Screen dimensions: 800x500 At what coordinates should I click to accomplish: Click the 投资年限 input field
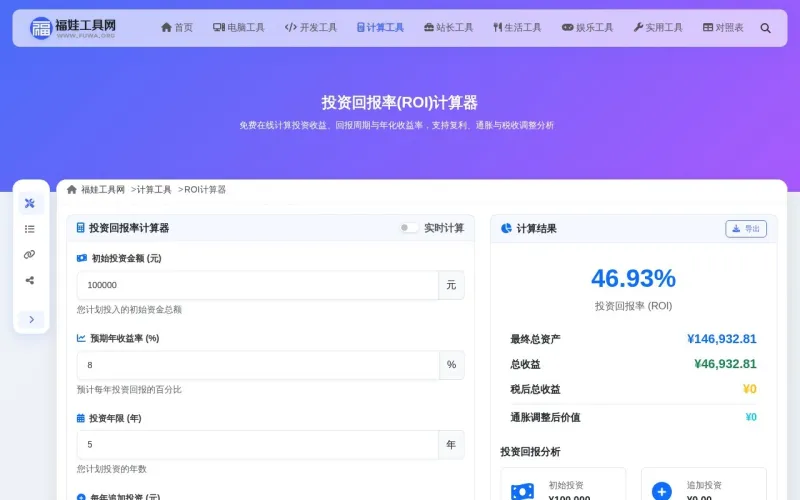click(258, 445)
